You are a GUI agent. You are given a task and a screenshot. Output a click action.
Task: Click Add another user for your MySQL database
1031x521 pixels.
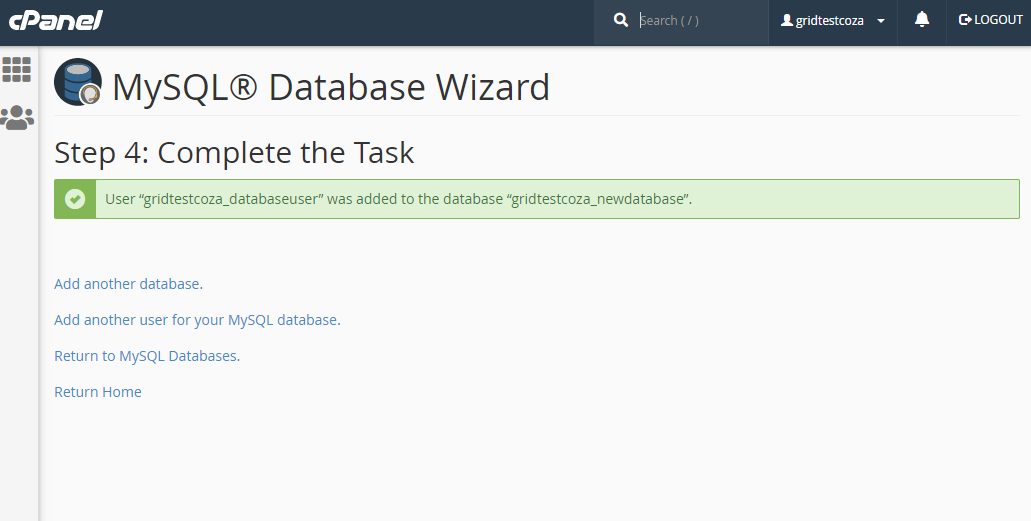[197, 320]
